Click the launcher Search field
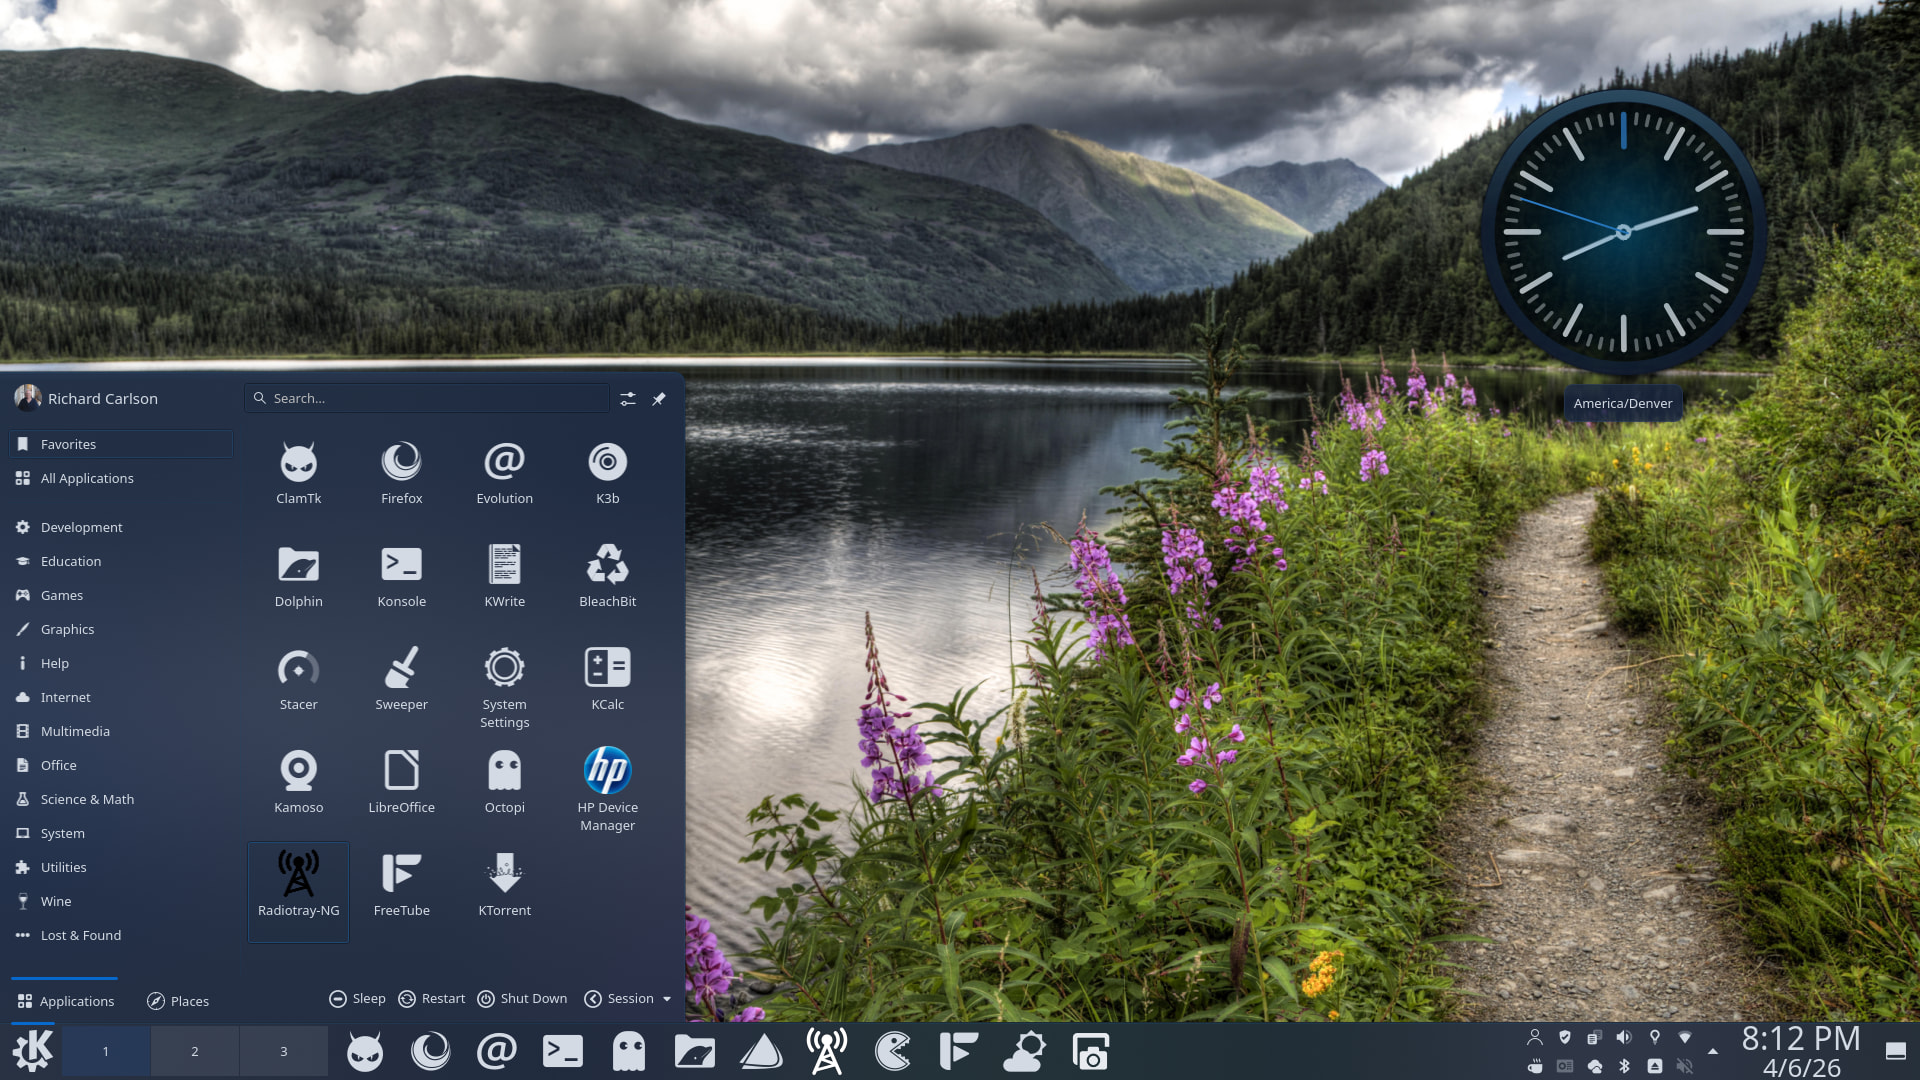Screen dimensions: 1920x1080 point(430,398)
